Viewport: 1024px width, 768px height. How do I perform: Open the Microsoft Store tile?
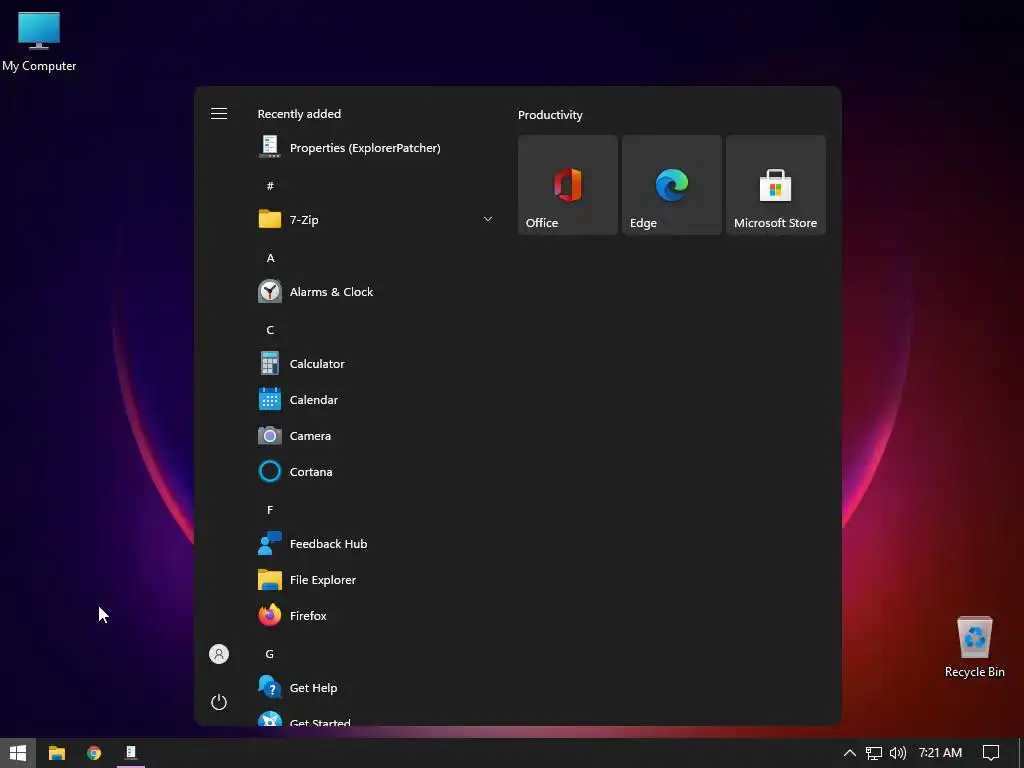coord(776,185)
